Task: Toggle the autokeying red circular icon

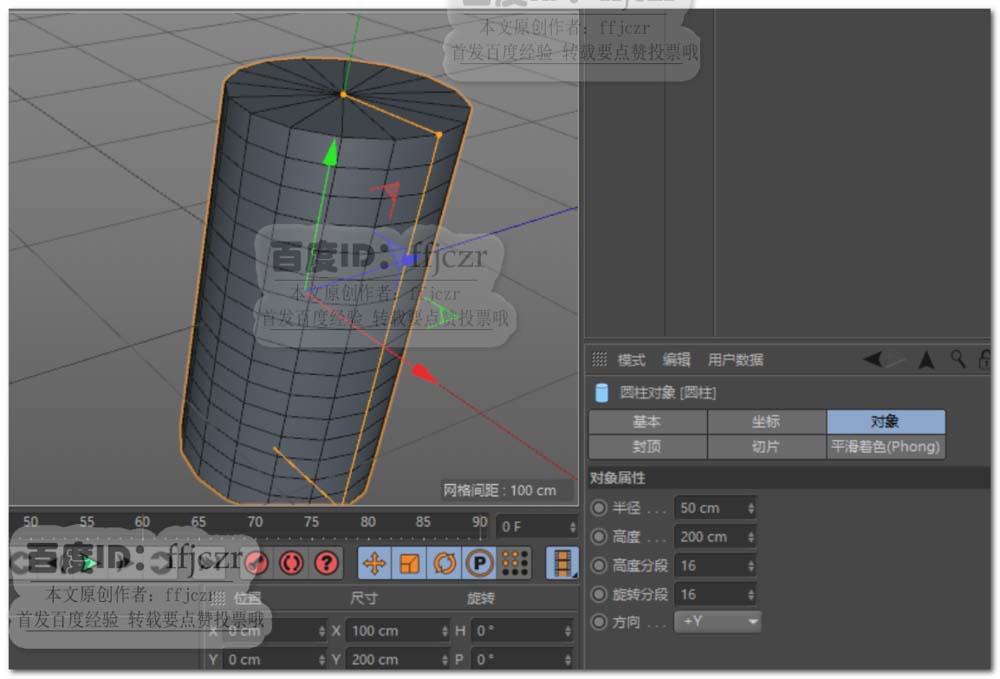Action: click(291, 563)
